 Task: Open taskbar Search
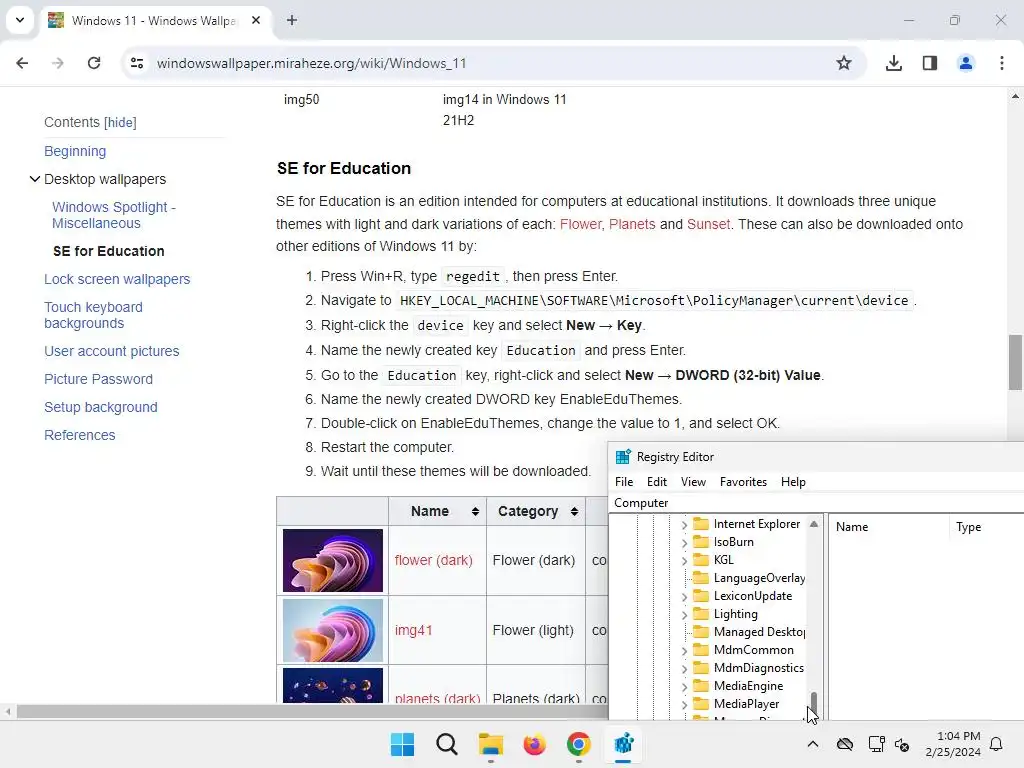click(447, 744)
